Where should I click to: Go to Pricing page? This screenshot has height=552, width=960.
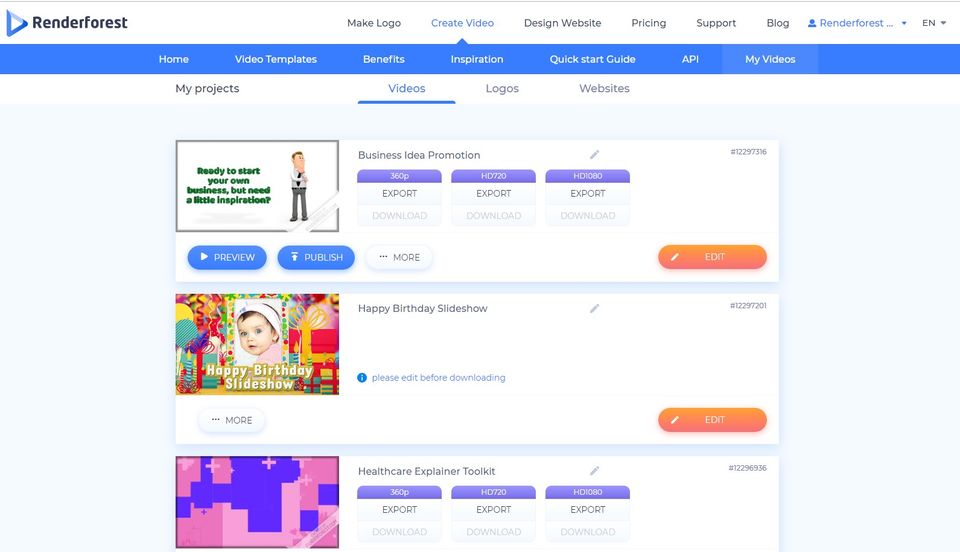[648, 23]
